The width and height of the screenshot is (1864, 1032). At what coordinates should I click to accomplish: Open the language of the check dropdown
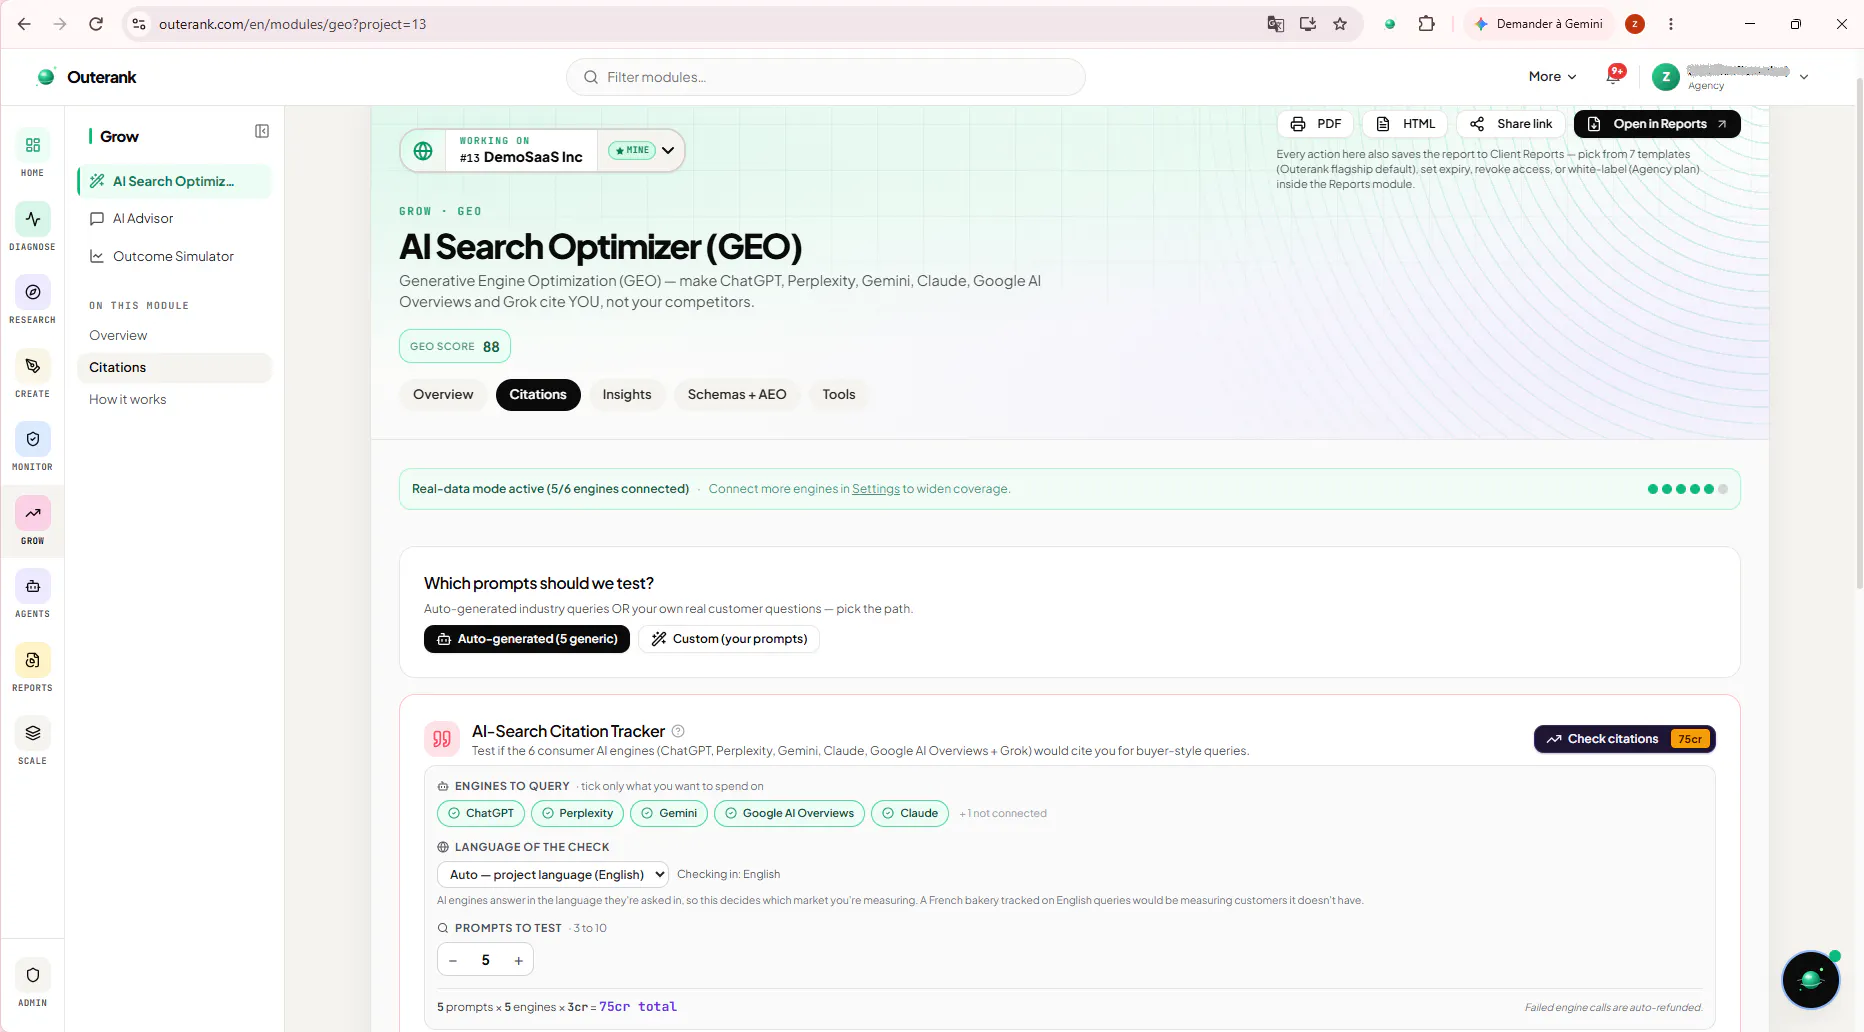(x=553, y=875)
